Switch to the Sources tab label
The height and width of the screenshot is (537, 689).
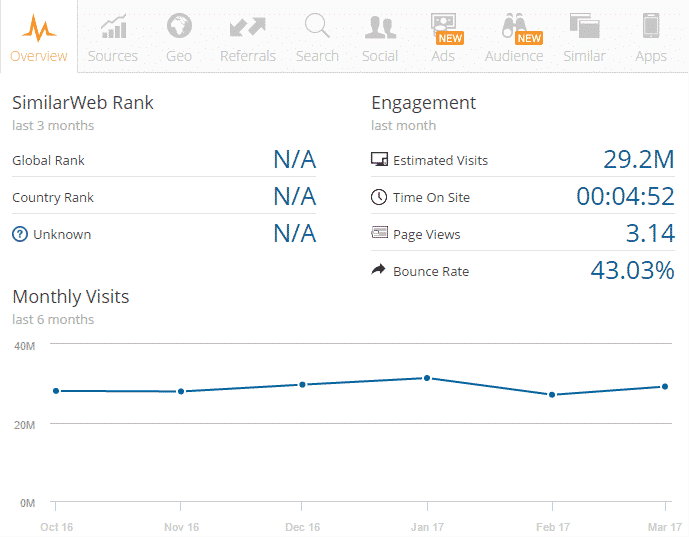click(x=113, y=56)
